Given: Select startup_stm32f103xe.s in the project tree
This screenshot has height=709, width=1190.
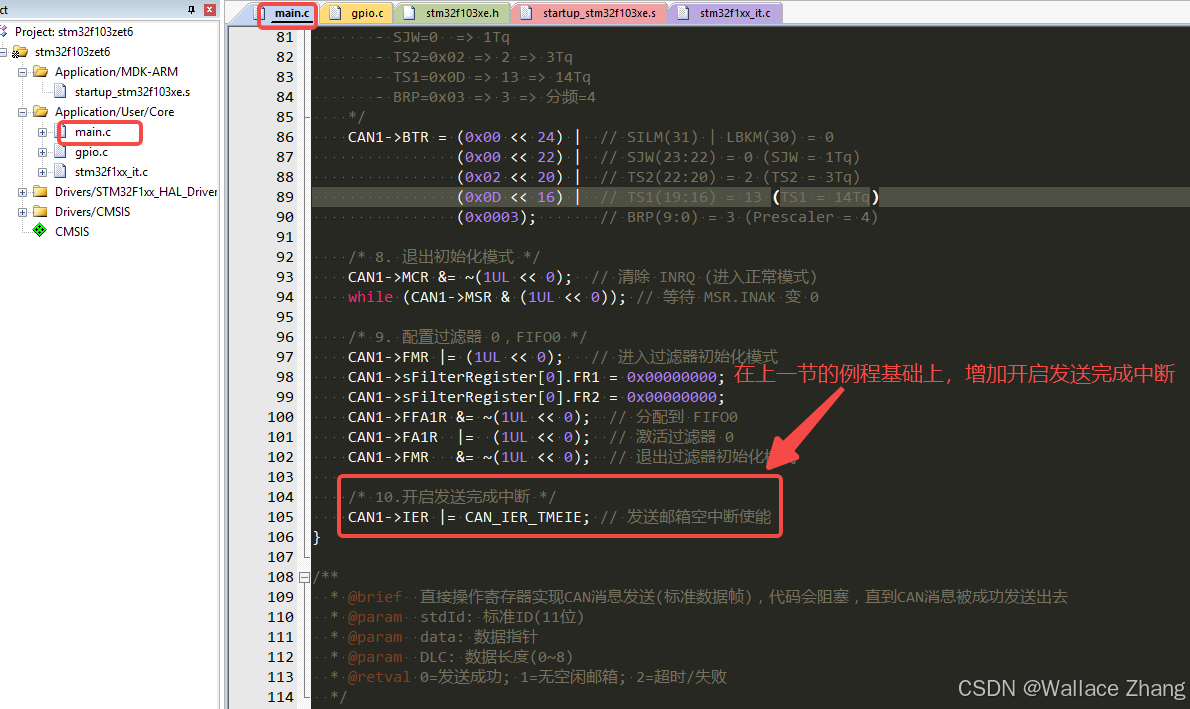Looking at the screenshot, I should coord(132,92).
